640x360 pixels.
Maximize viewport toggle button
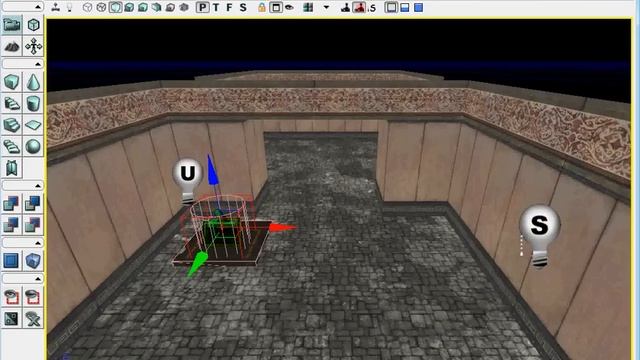tap(276, 7)
